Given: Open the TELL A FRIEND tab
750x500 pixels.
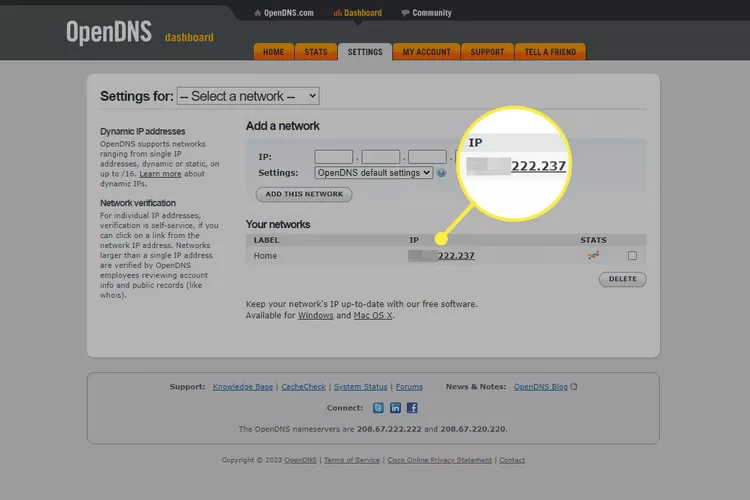Looking at the screenshot, I should click(550, 52).
